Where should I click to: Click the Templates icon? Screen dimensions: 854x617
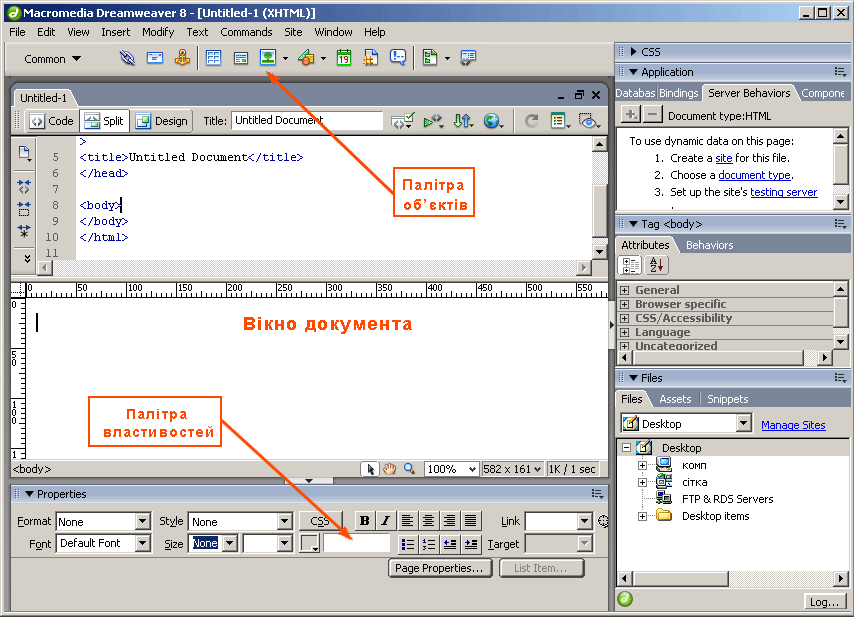(x=430, y=58)
